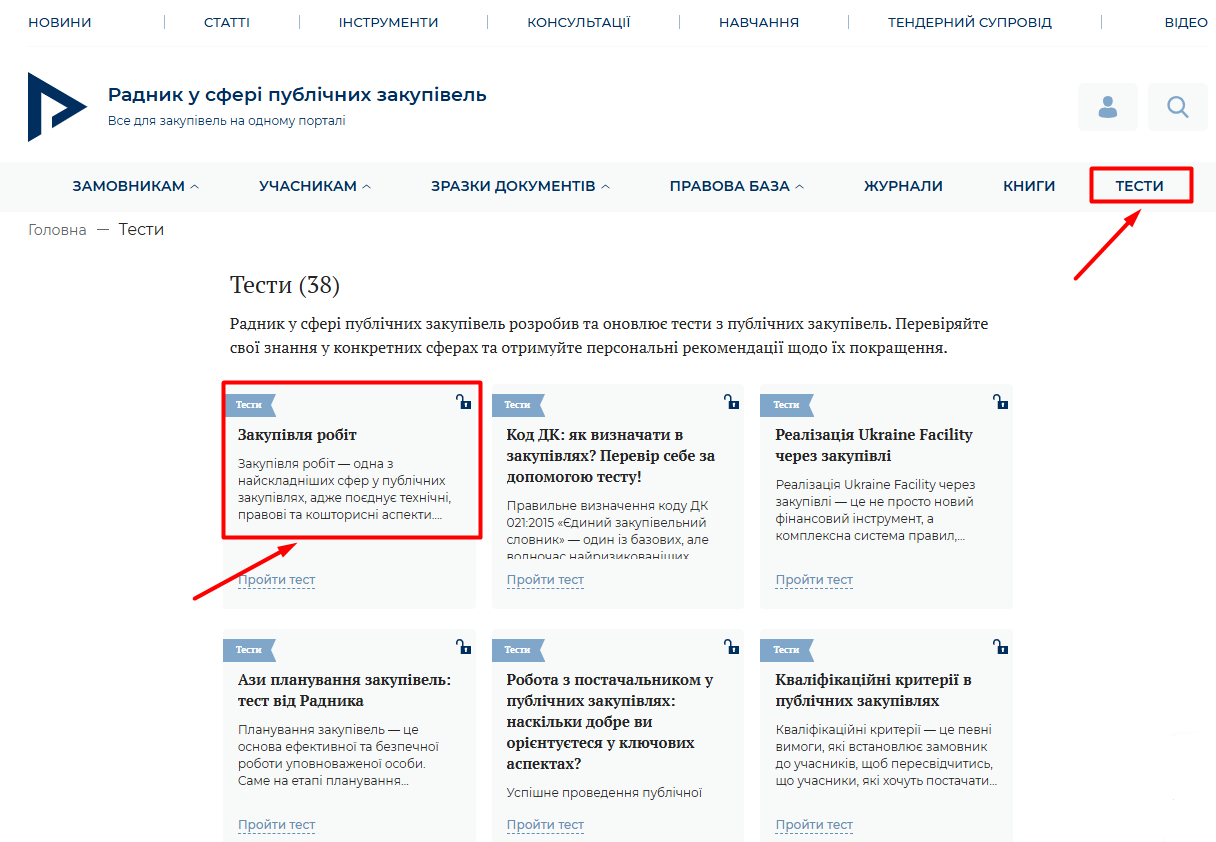Open the Журнали menu item

903,186
